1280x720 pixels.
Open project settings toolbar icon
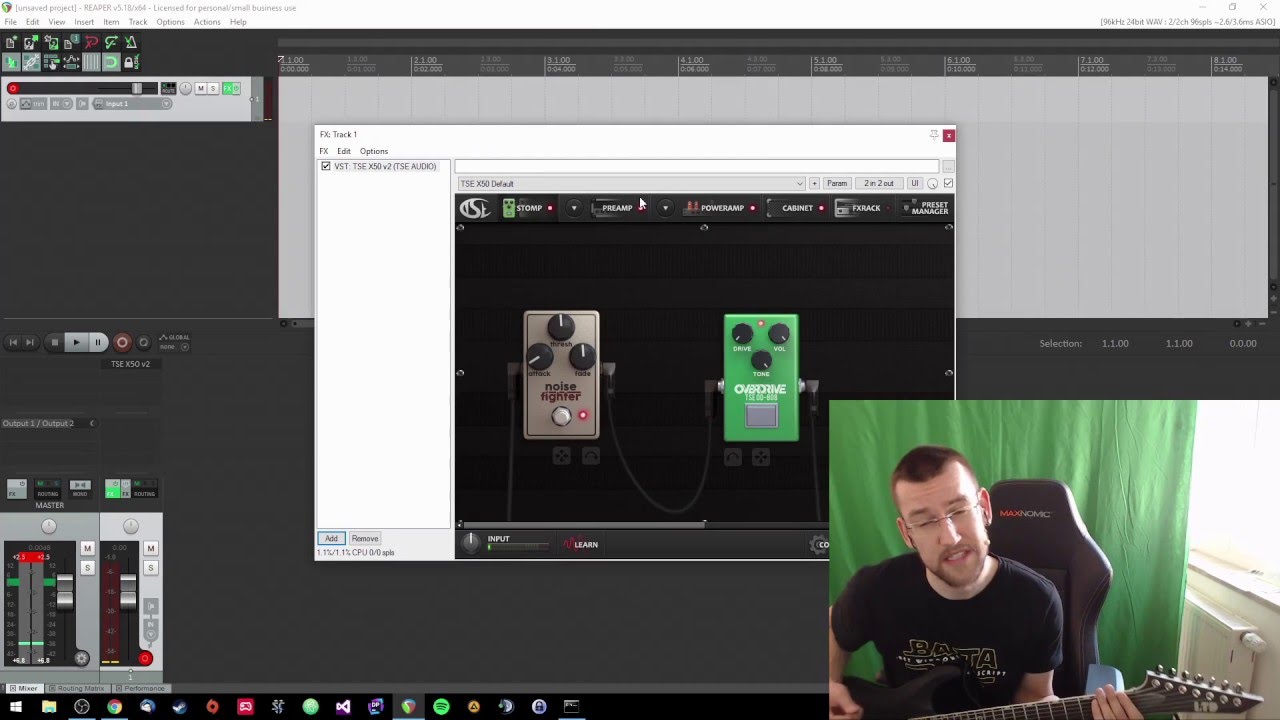(71, 42)
